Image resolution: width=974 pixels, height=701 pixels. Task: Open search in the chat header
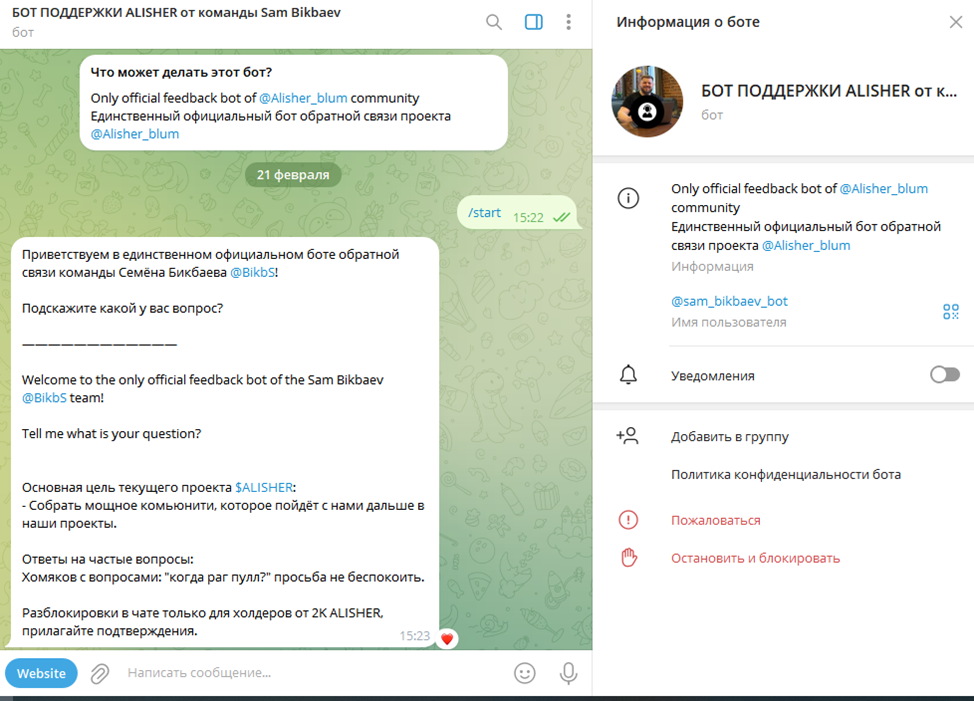494,22
